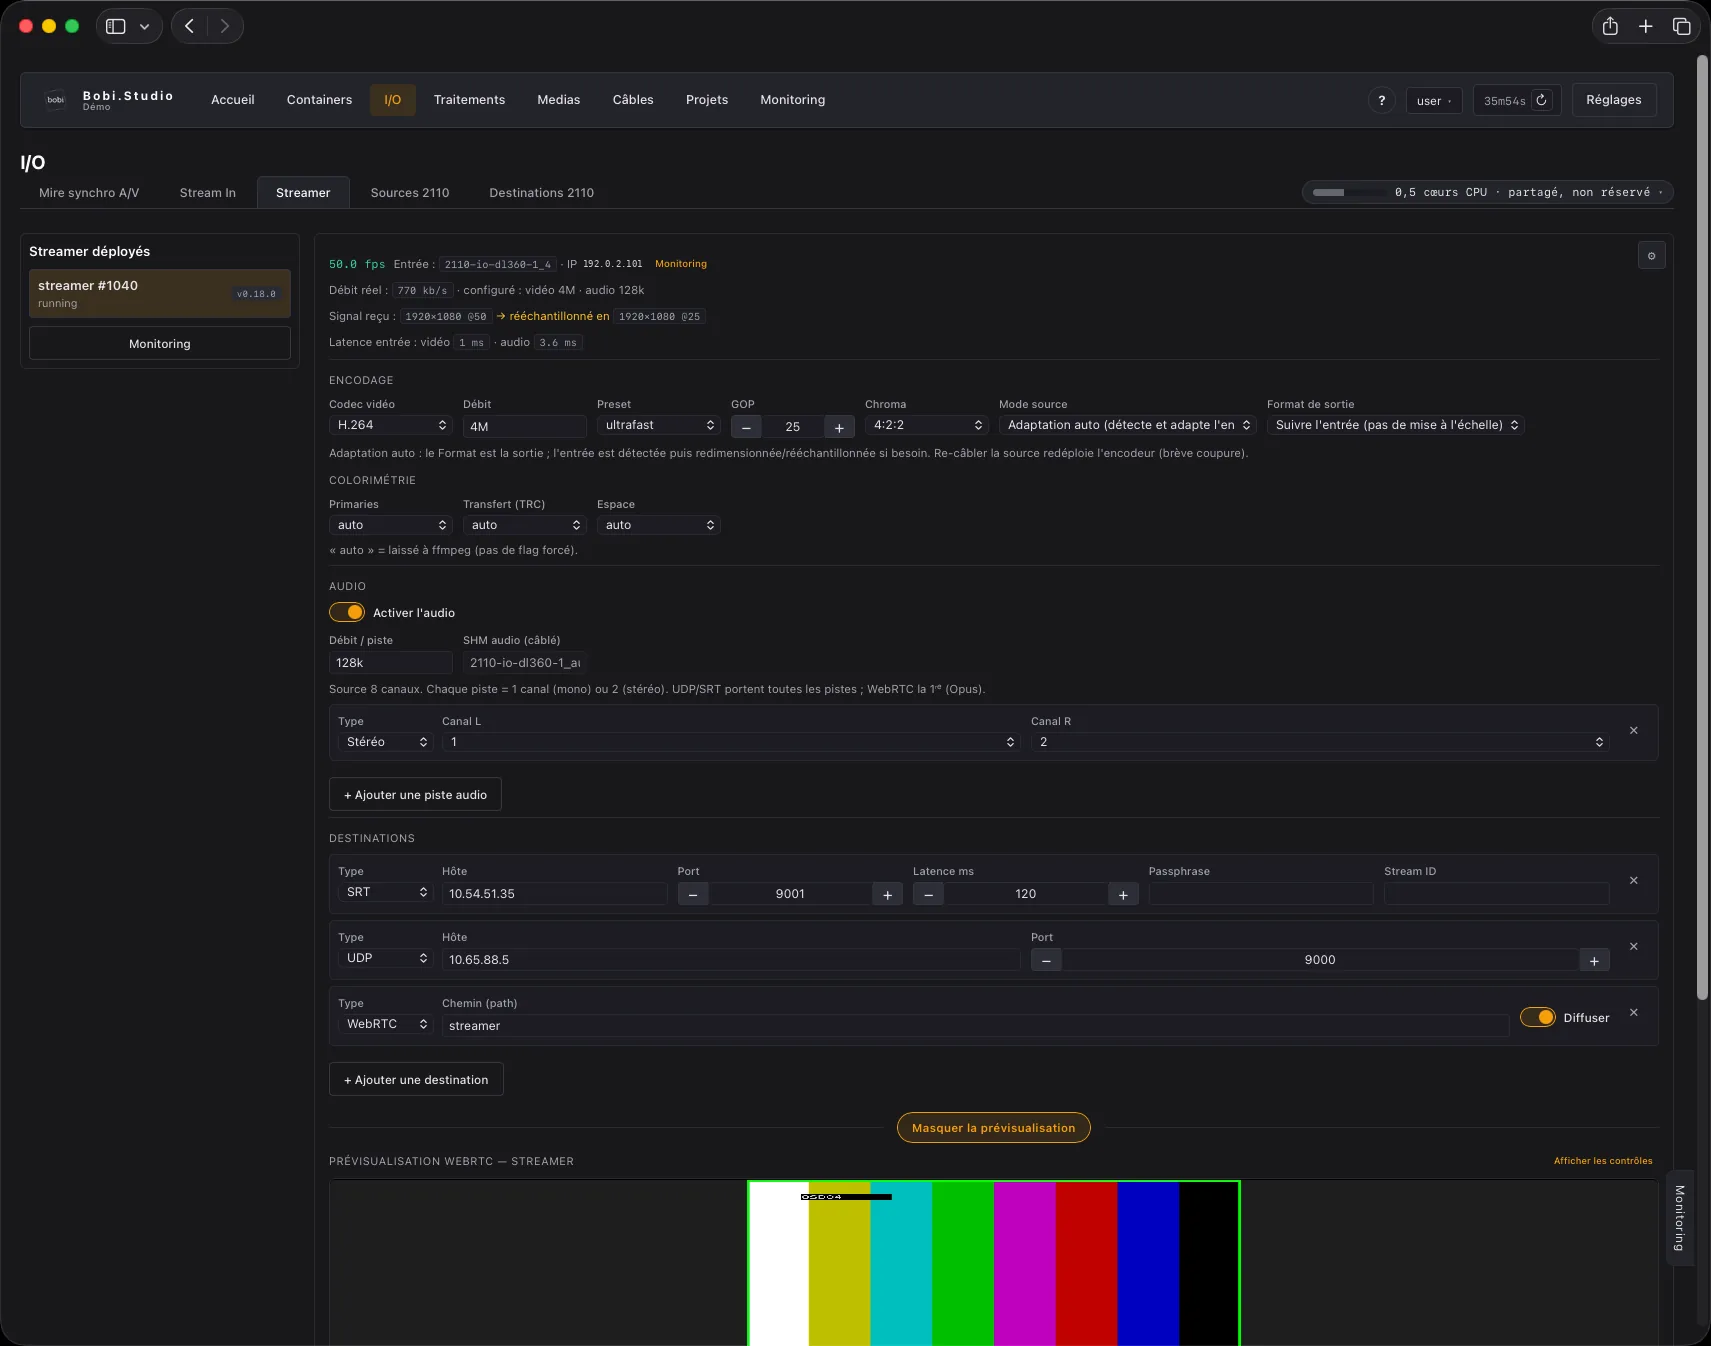Open the WebRTC destination type dropdown
Screen dimensions: 1711x1346
coord(385,1024)
